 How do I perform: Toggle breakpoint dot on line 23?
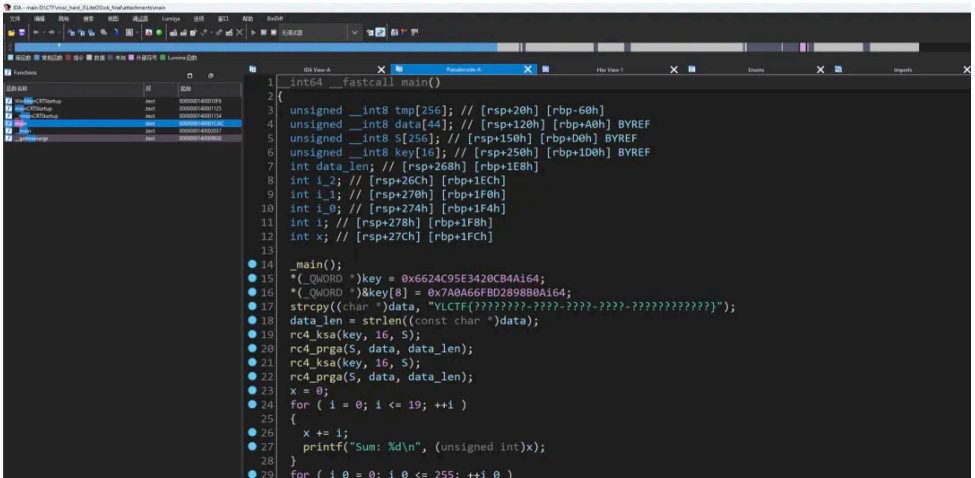[252, 390]
